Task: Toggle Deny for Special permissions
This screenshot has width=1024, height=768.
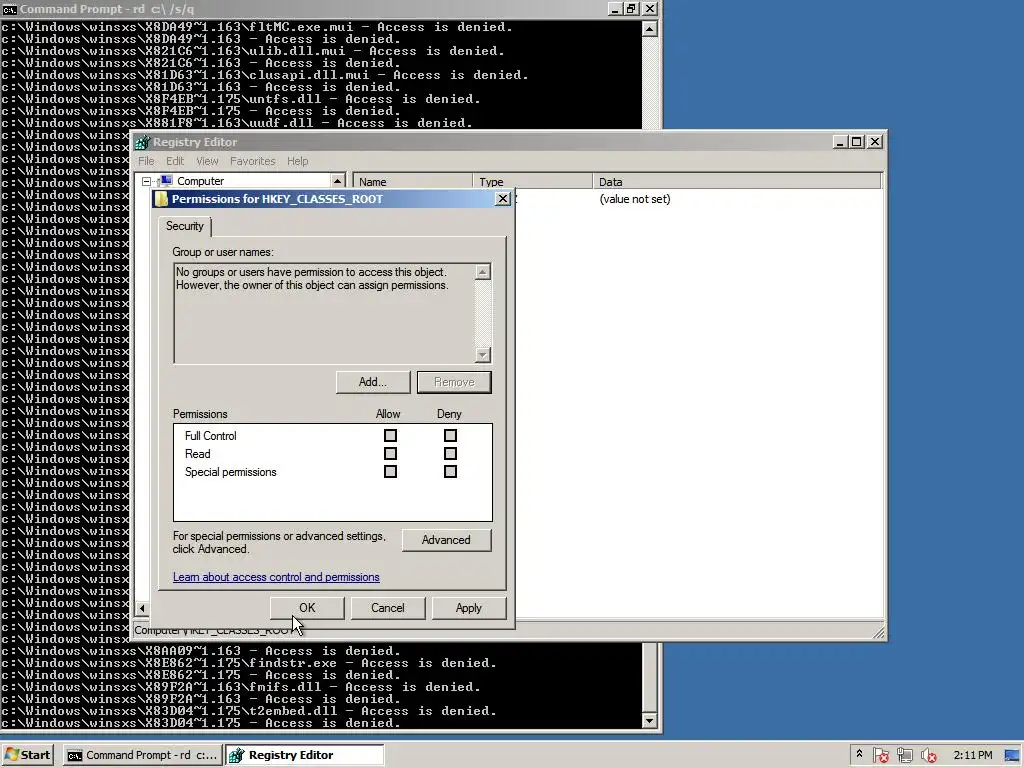Action: point(450,472)
